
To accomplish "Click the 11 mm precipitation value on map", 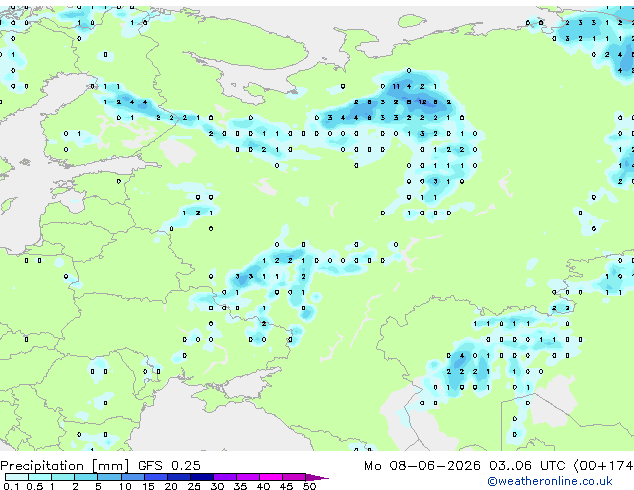I will click(396, 87).
